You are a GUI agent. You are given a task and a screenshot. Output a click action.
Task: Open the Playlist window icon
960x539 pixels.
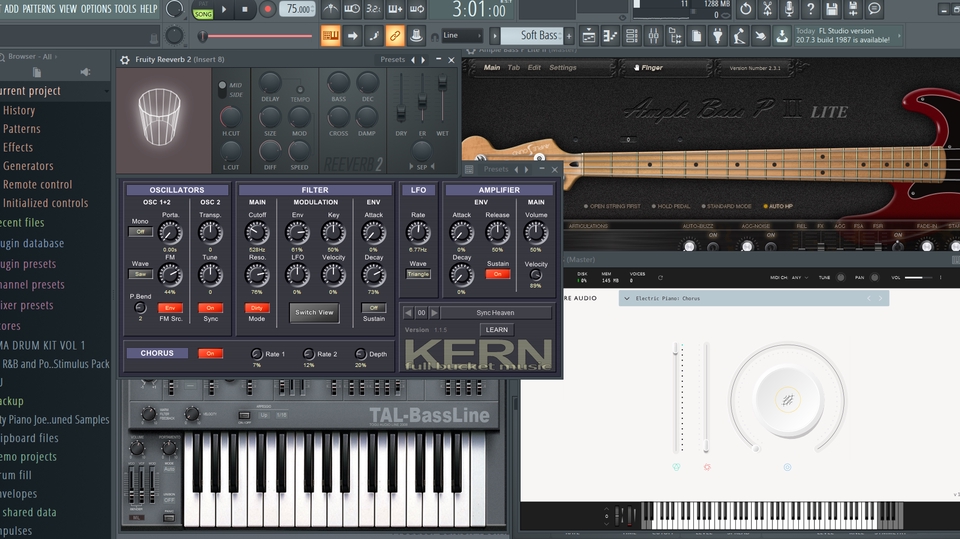tap(588, 36)
